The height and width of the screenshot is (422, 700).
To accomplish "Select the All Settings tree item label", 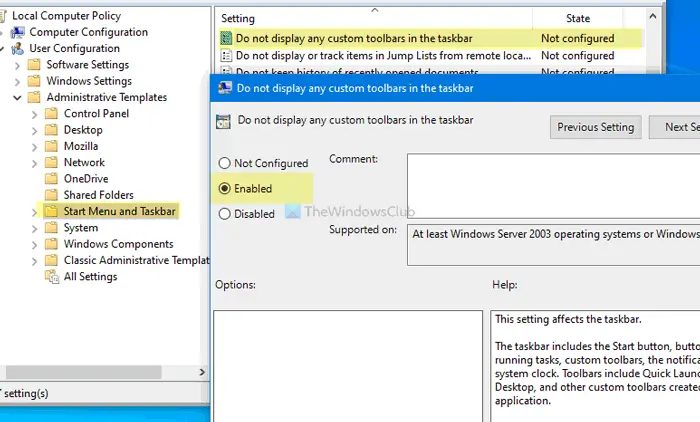I will (90, 277).
